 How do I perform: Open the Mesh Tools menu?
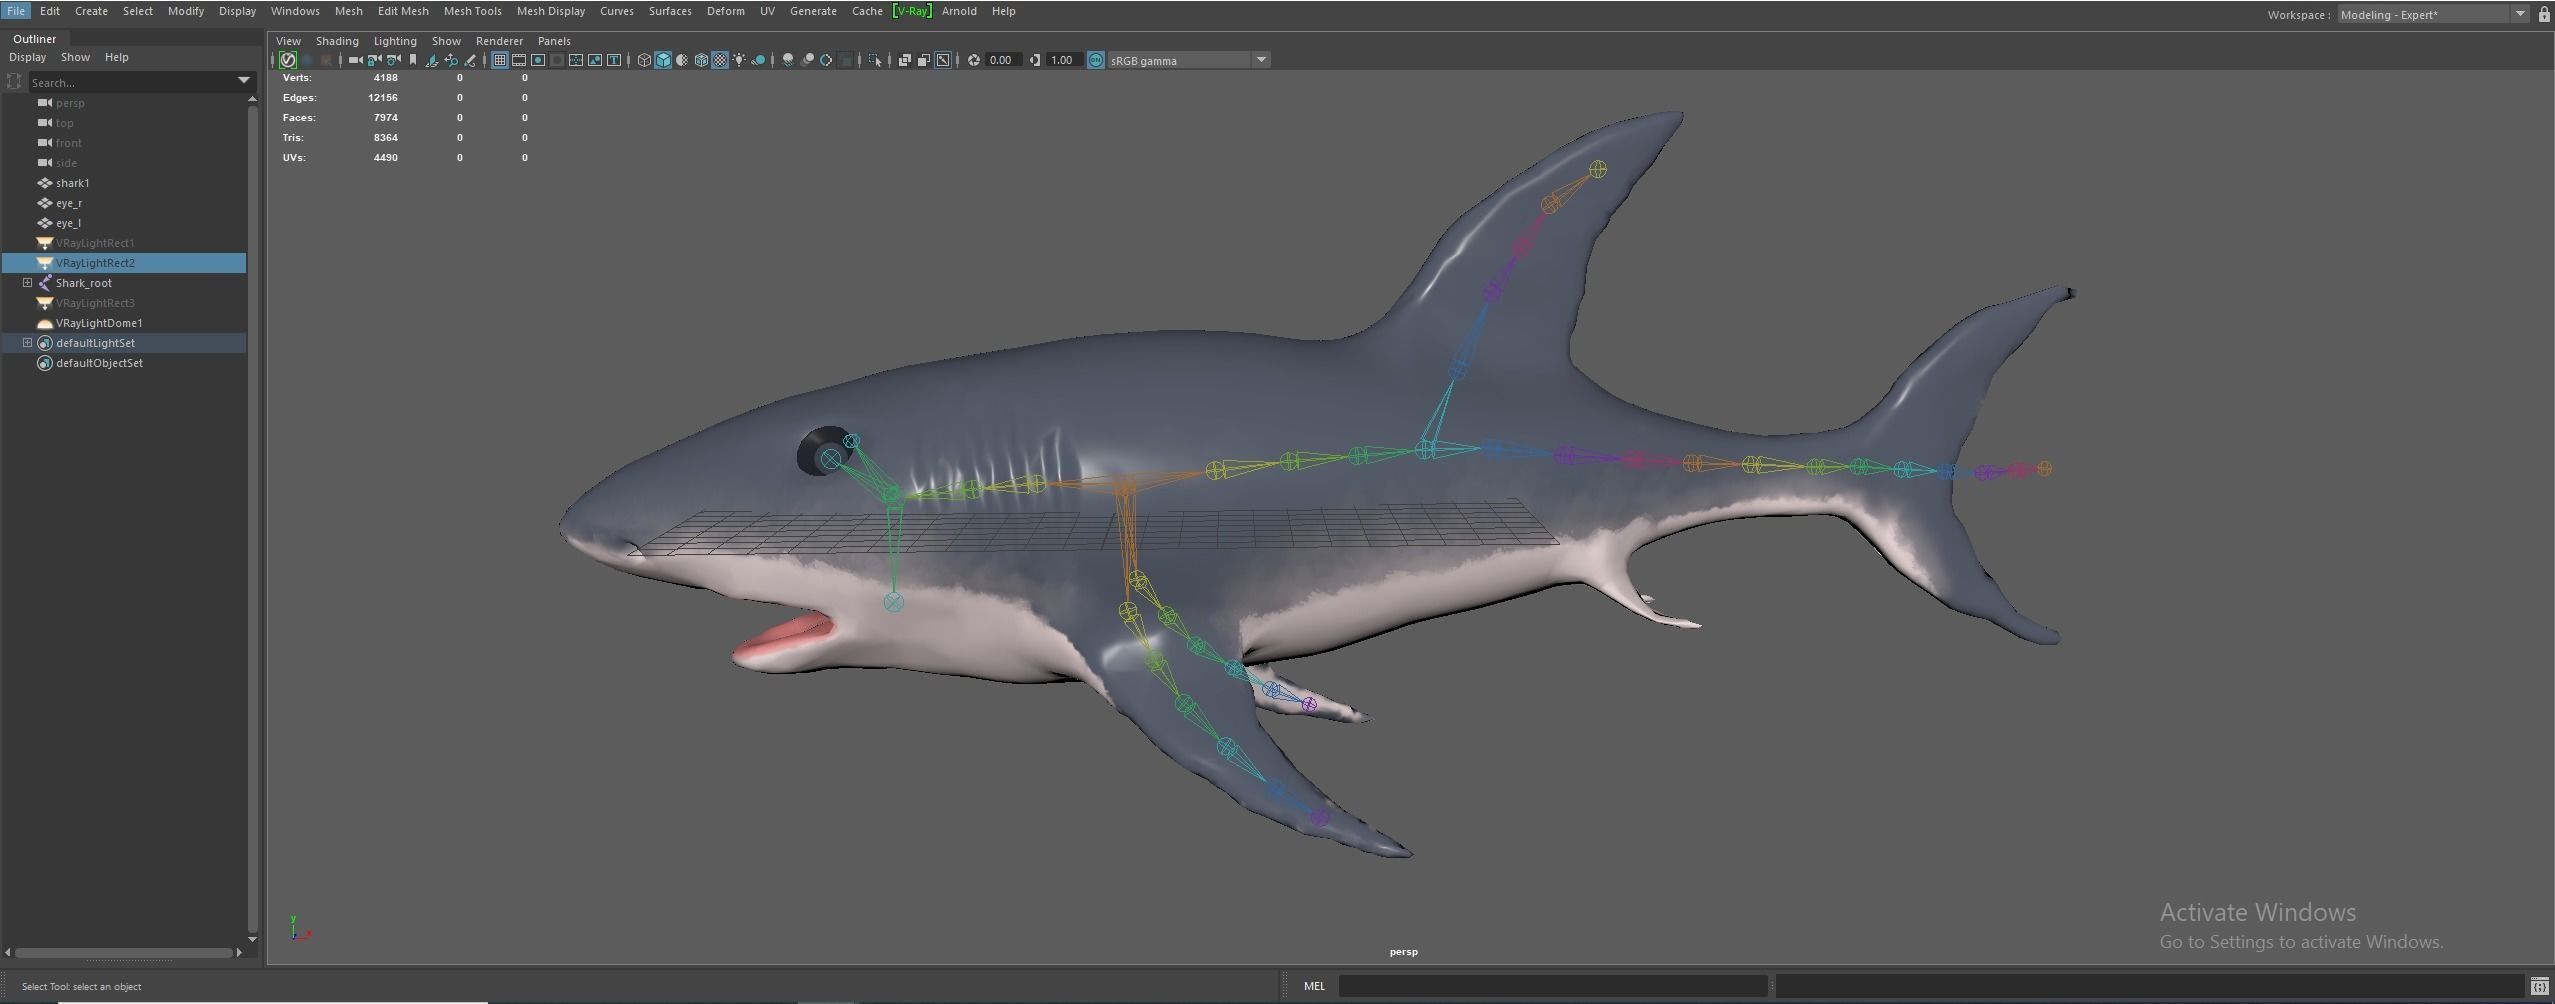click(473, 11)
